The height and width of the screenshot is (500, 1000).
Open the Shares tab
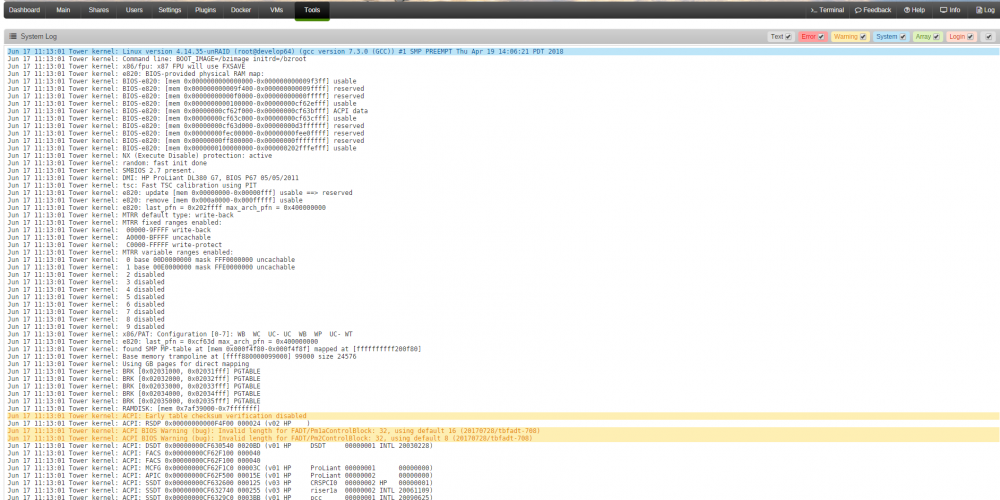98,10
